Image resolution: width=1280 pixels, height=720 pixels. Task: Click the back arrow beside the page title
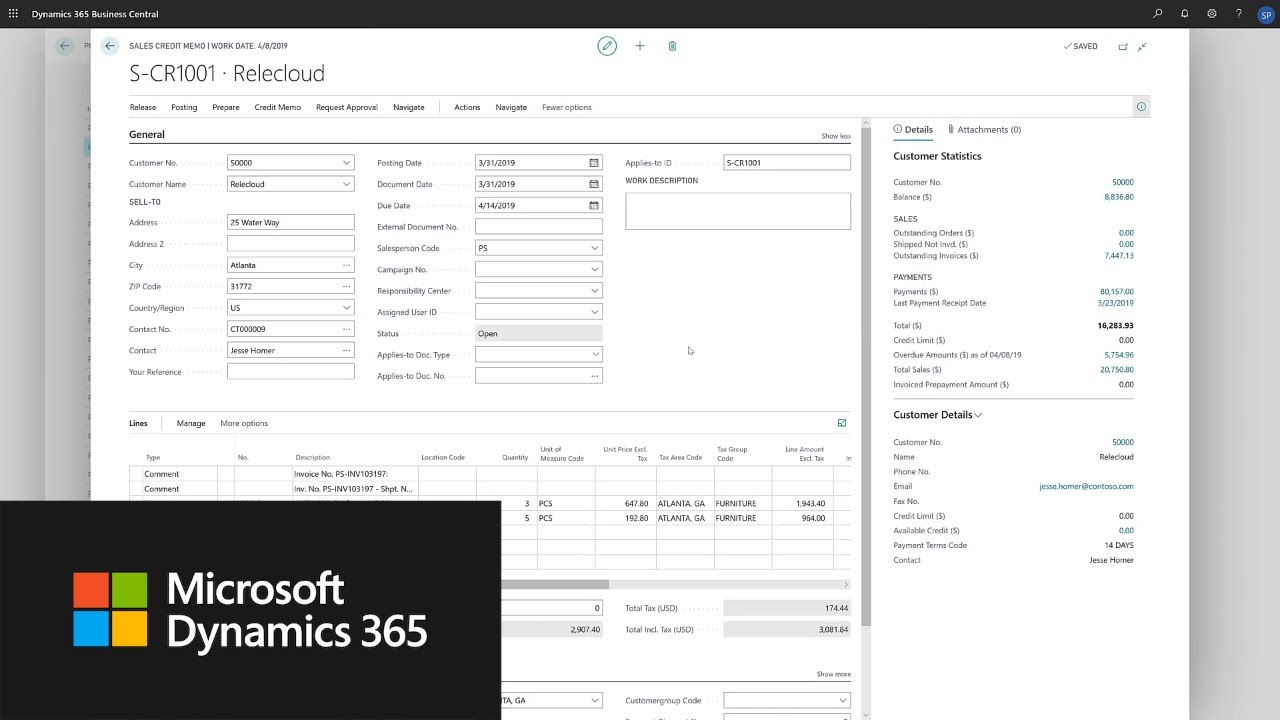(x=110, y=46)
